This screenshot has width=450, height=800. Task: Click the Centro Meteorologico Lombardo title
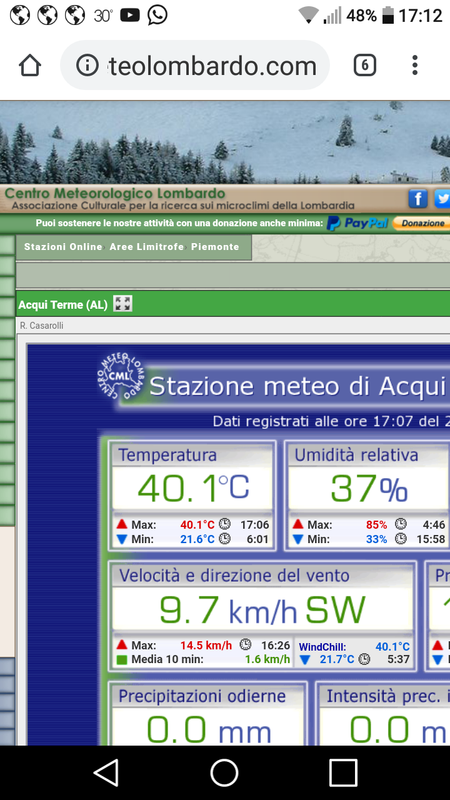tap(115, 193)
